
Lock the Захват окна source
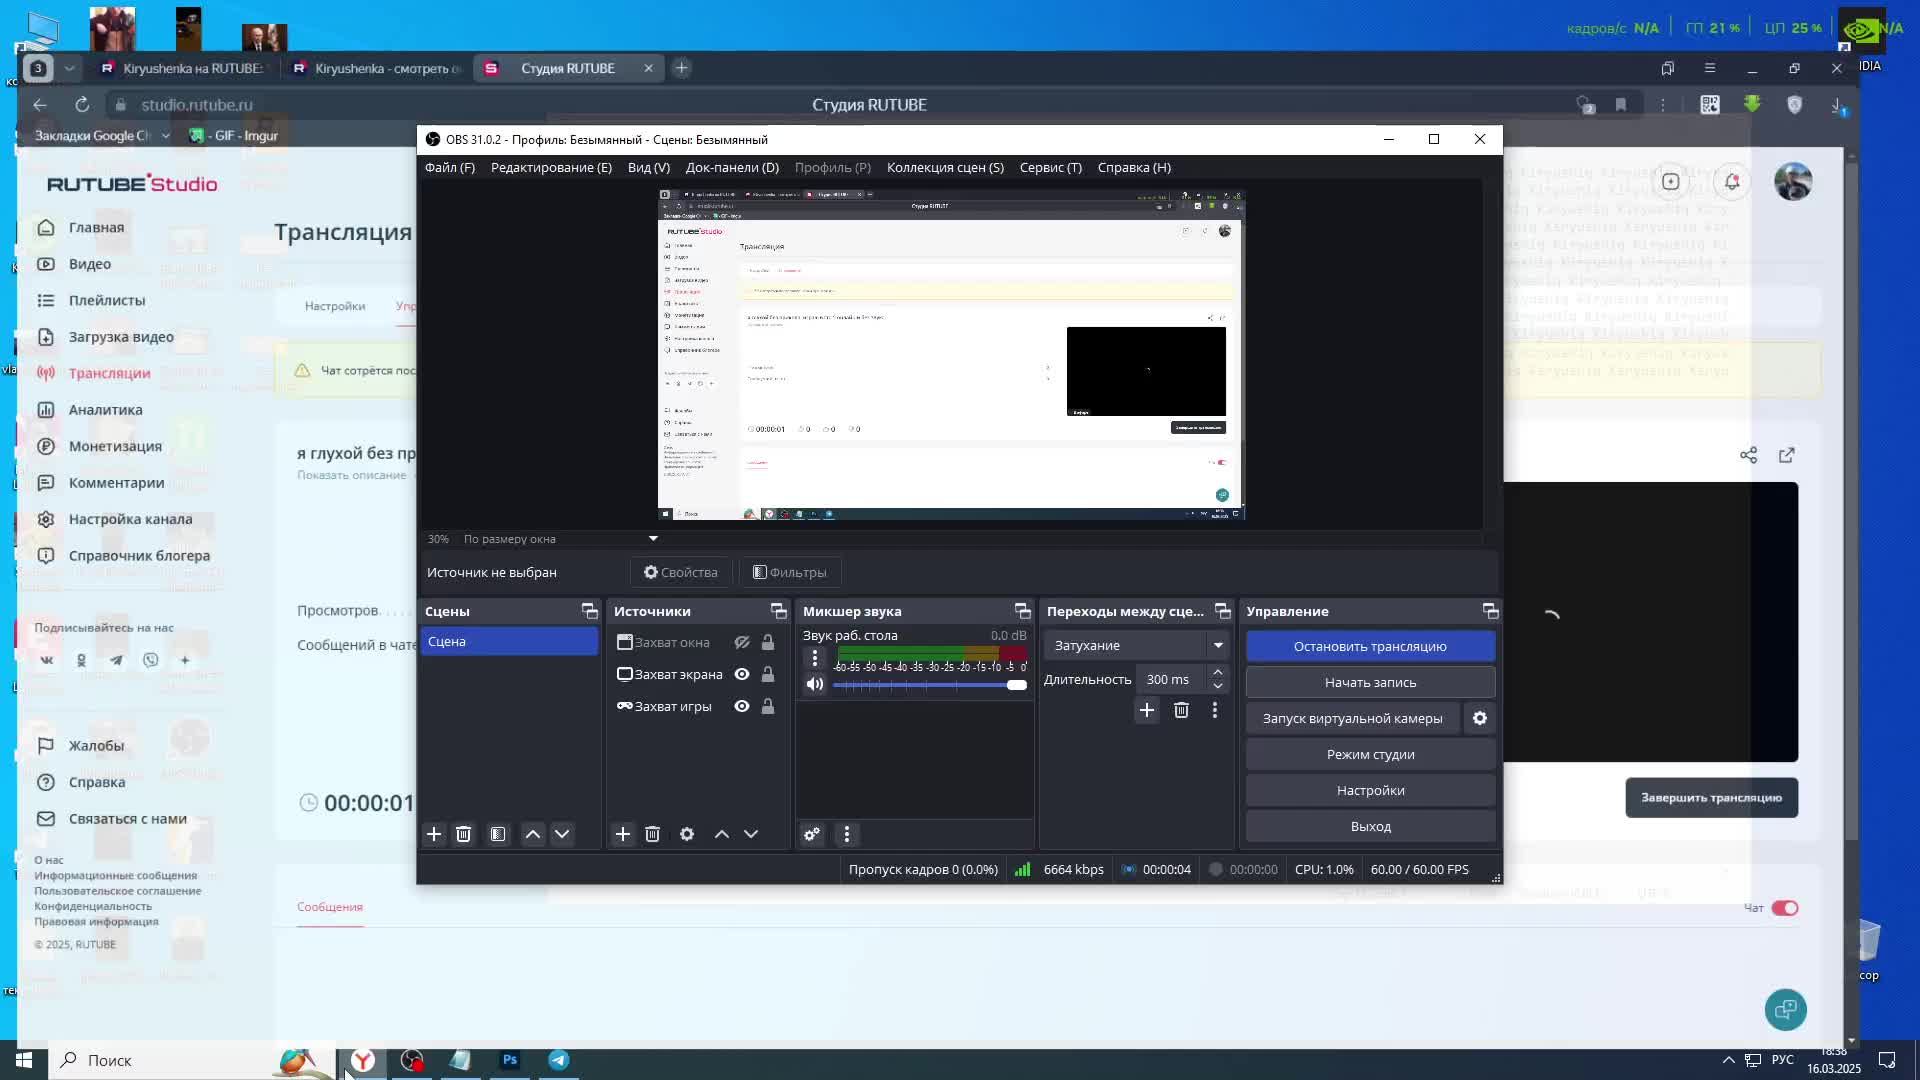click(x=768, y=642)
